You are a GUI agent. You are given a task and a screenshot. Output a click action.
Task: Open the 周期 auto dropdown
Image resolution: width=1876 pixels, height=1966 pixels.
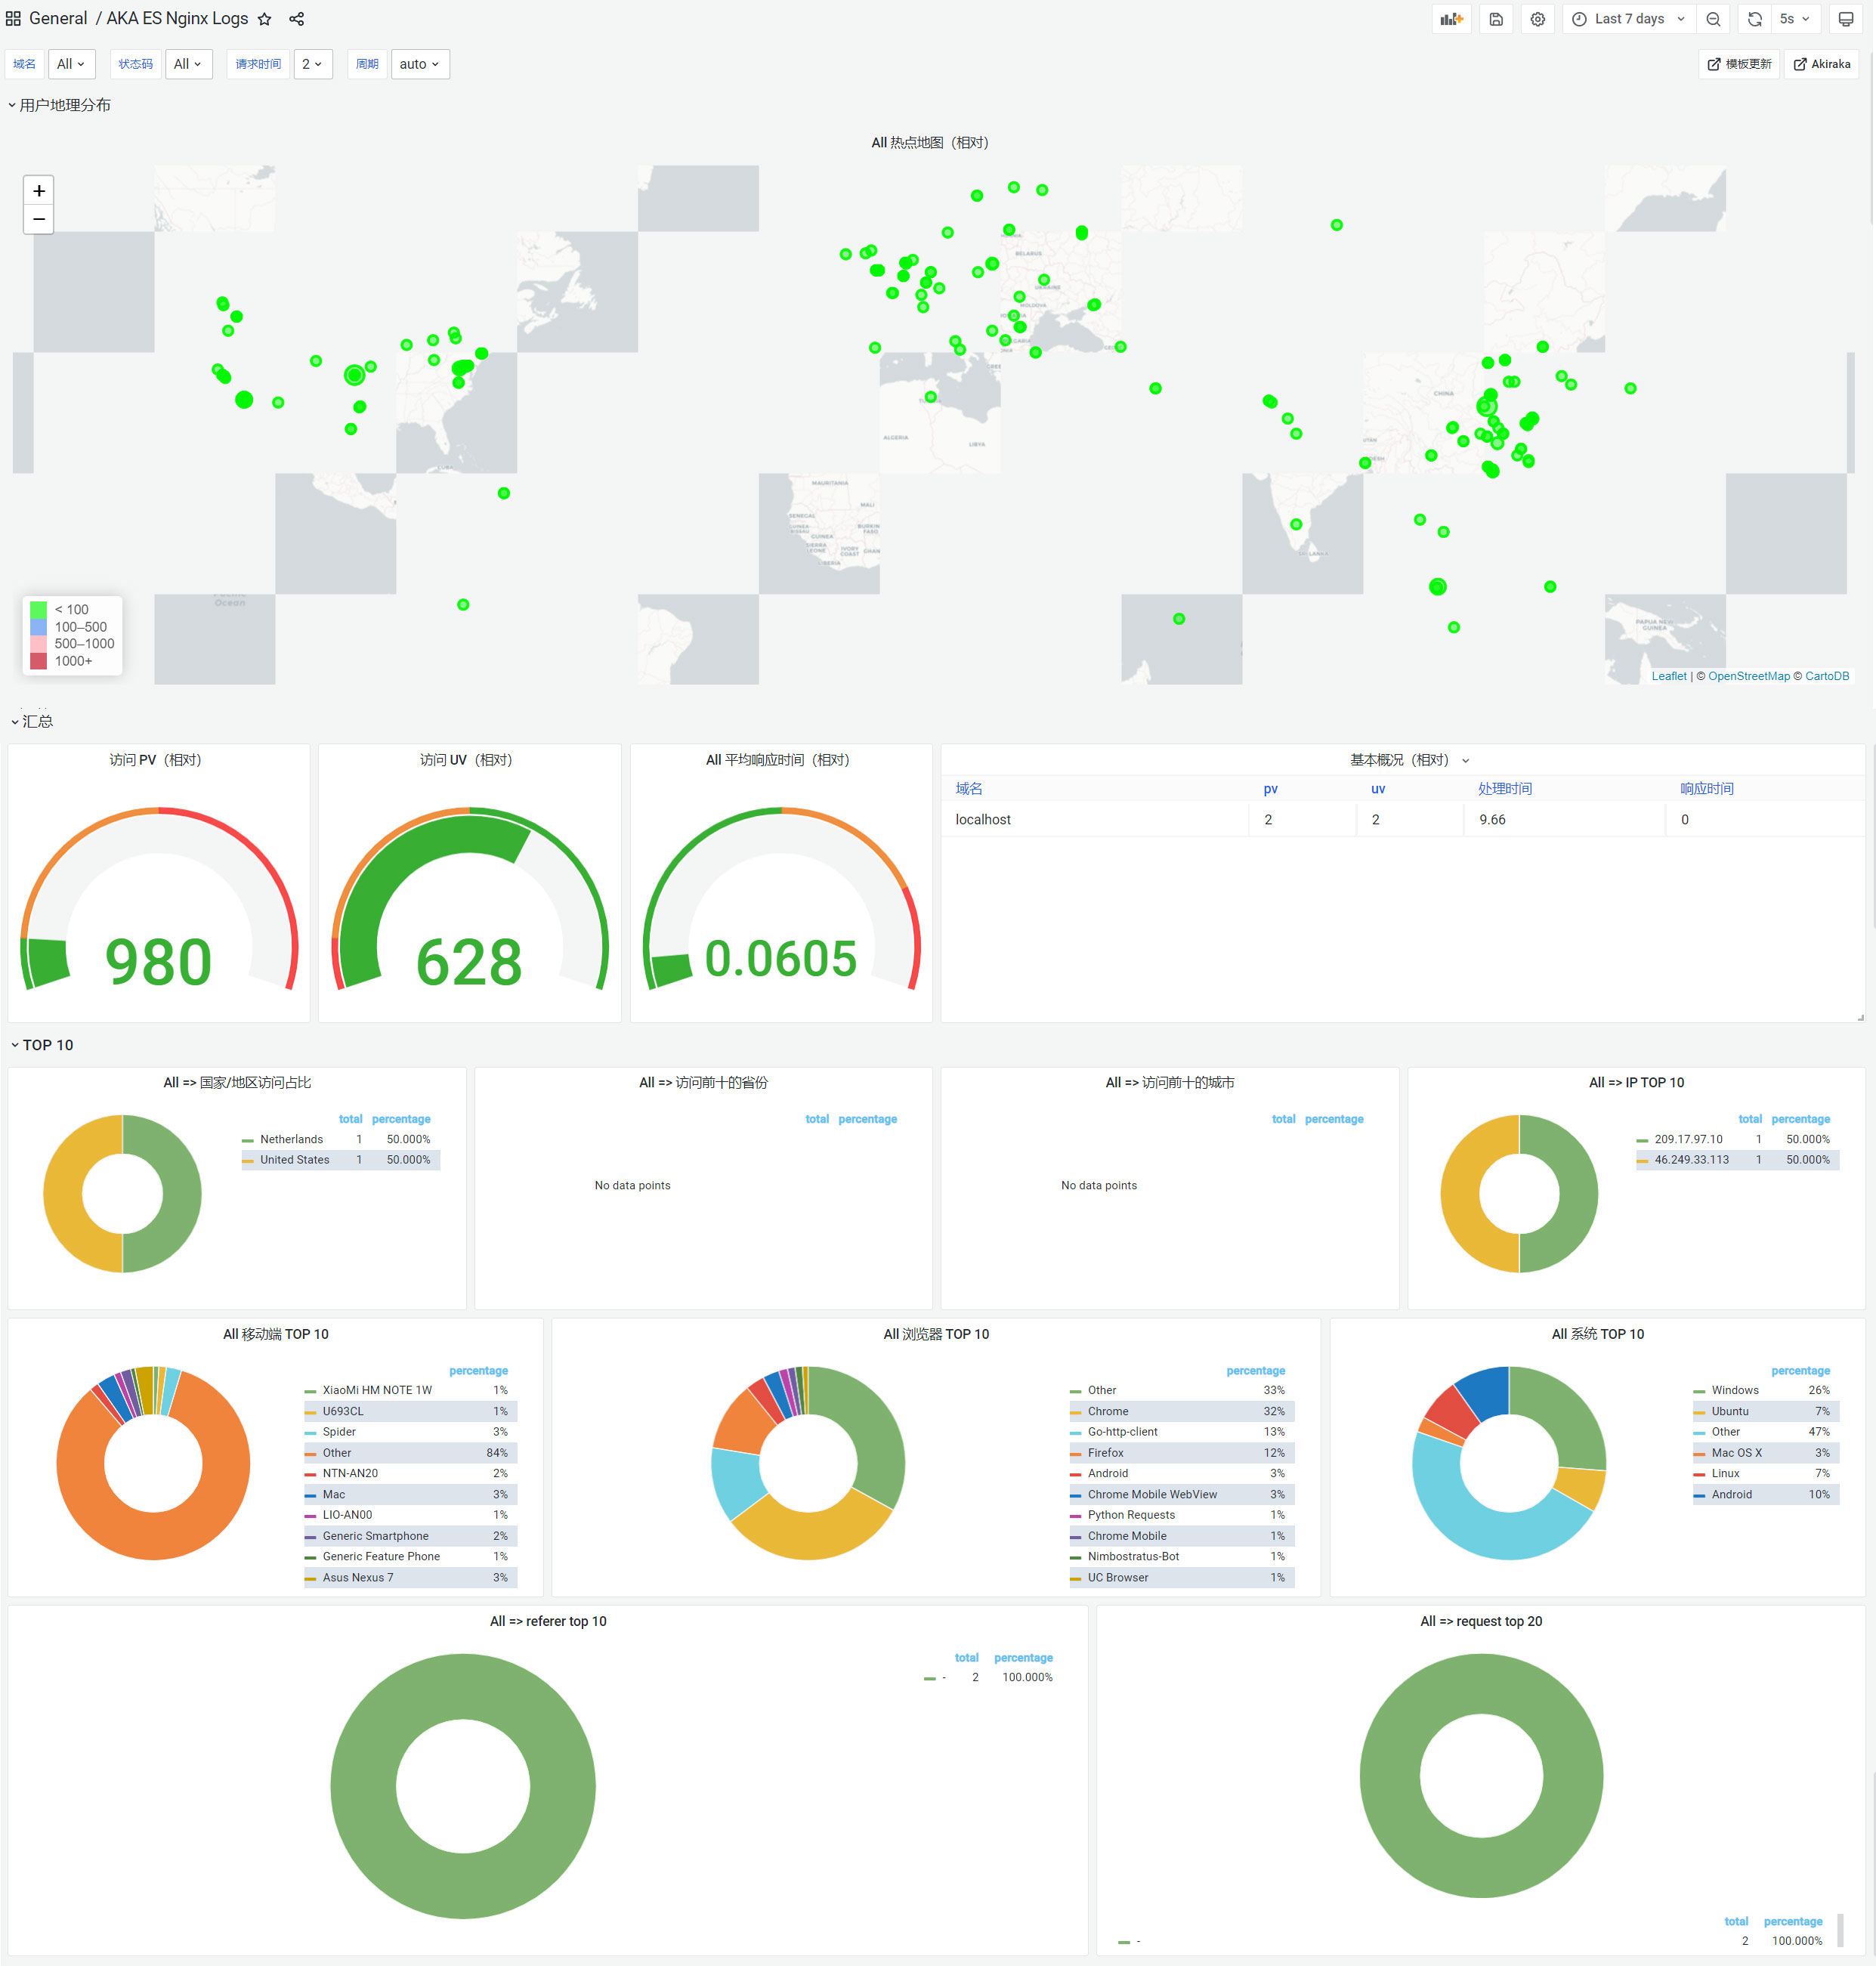pos(420,64)
